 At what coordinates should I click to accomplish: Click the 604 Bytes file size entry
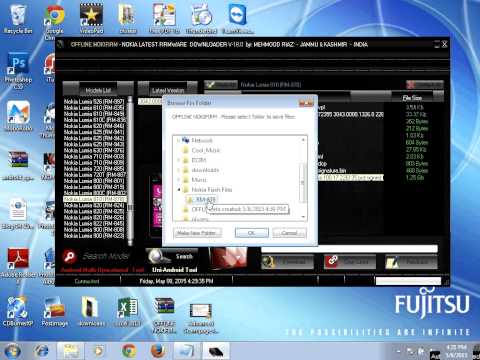click(x=416, y=142)
